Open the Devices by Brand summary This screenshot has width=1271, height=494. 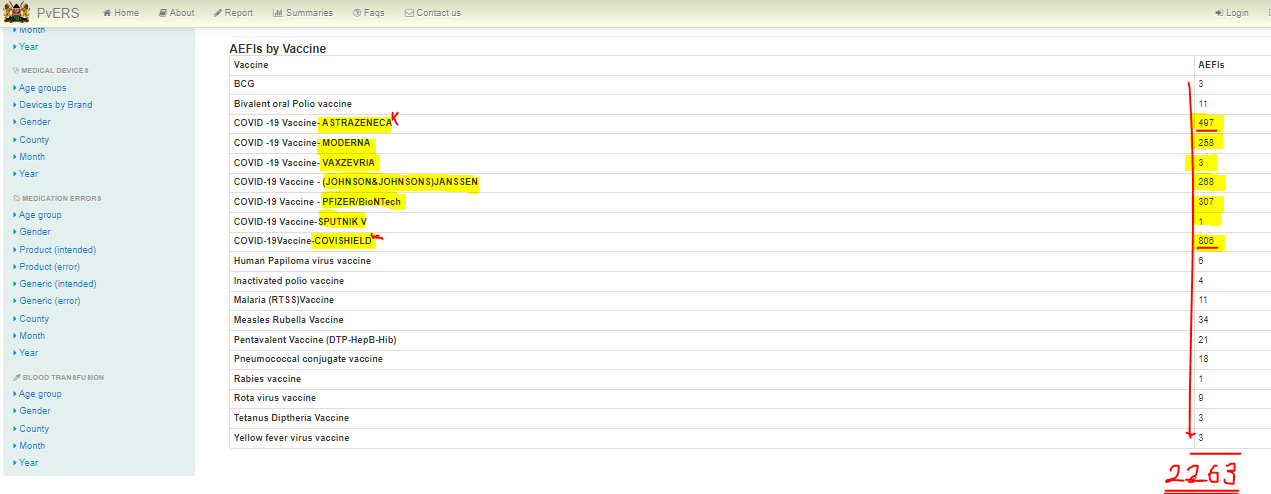tap(55, 105)
